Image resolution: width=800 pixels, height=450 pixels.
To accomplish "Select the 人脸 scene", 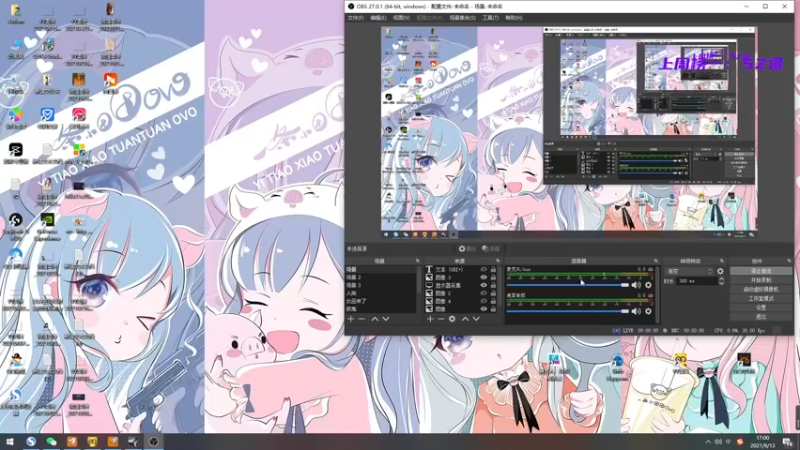I will point(381,293).
